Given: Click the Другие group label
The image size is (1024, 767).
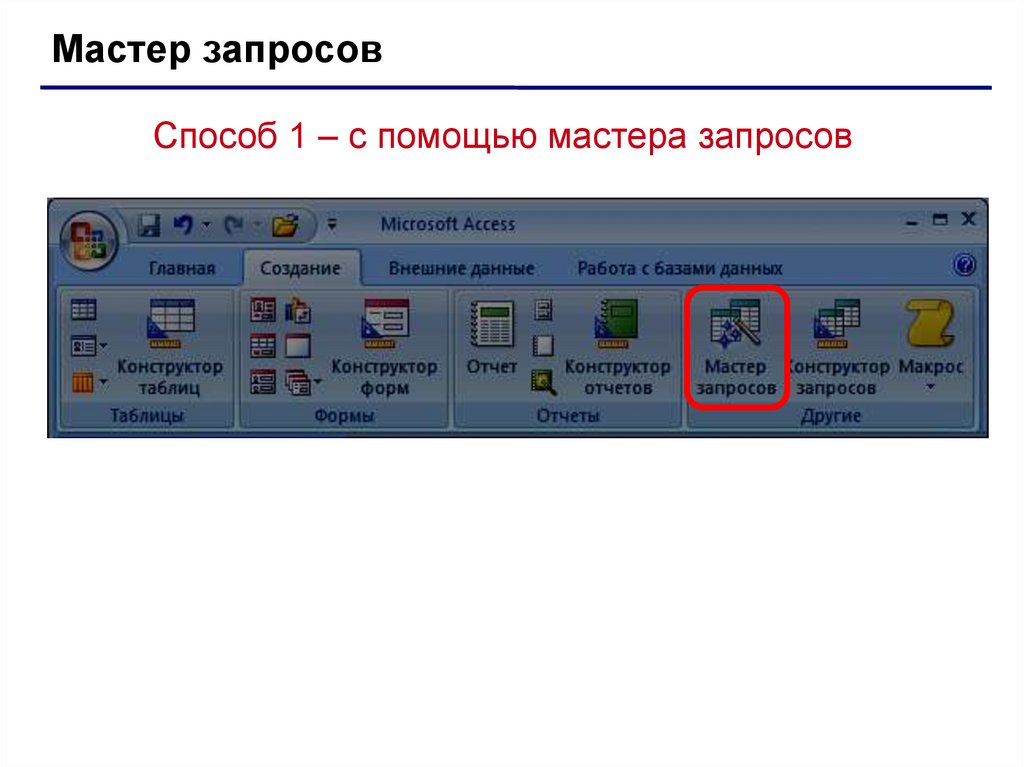Looking at the screenshot, I should click(x=831, y=416).
